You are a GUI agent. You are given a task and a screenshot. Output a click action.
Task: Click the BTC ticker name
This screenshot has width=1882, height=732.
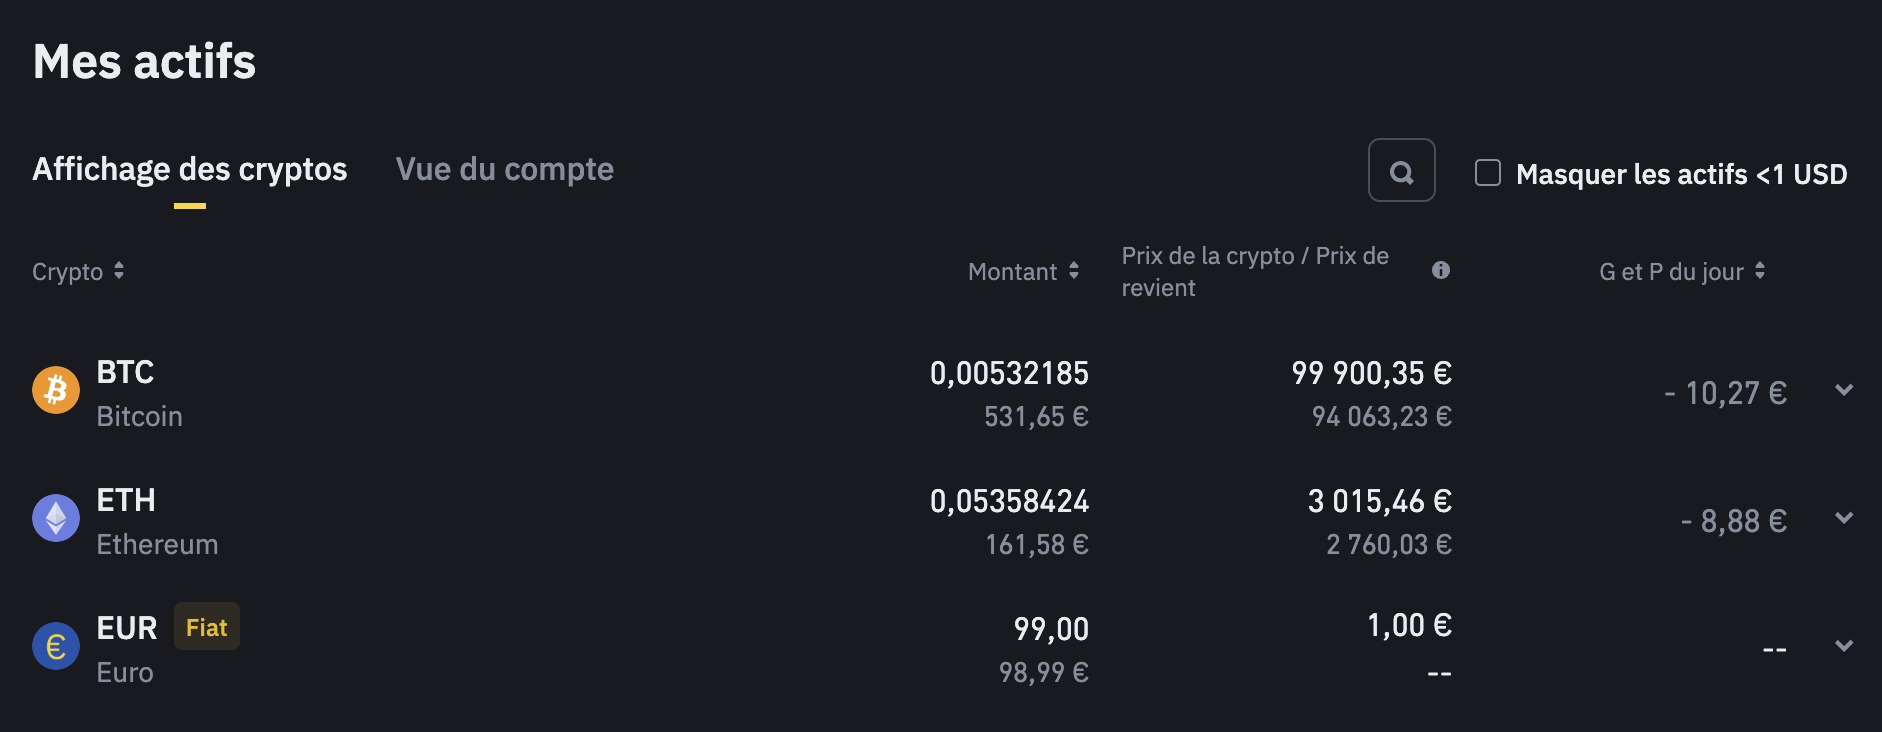125,372
